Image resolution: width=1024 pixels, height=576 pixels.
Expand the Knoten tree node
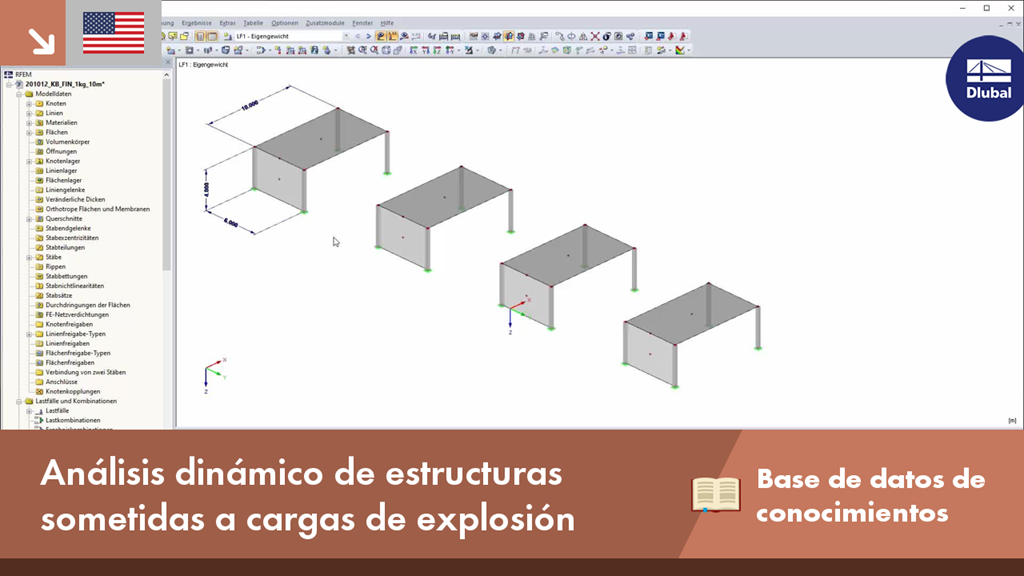tap(29, 104)
